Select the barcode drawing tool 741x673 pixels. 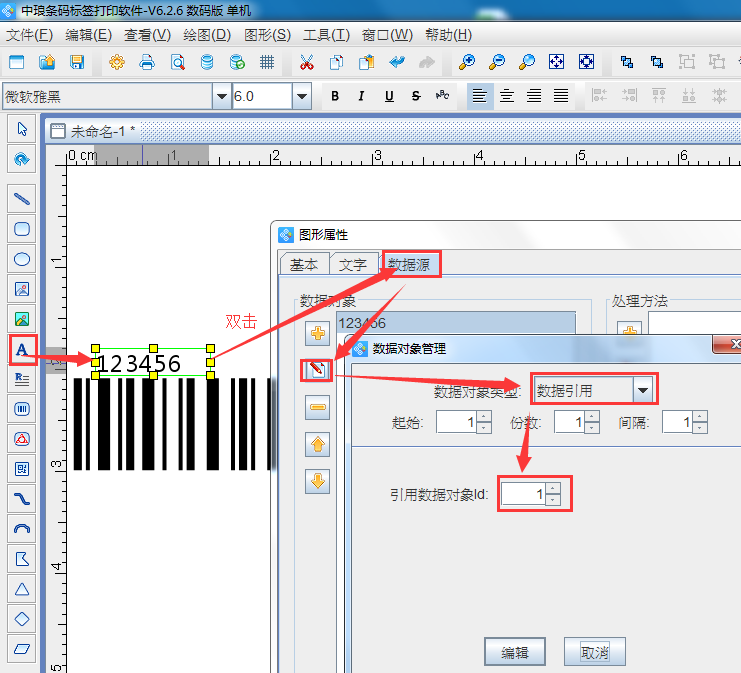(x=21, y=408)
